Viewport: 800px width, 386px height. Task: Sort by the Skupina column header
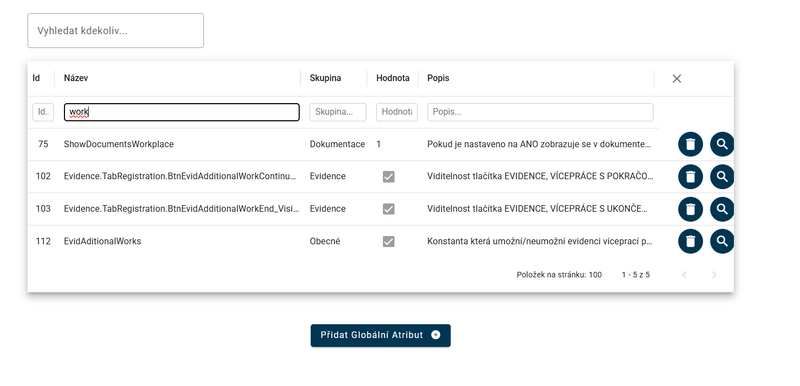pos(325,78)
